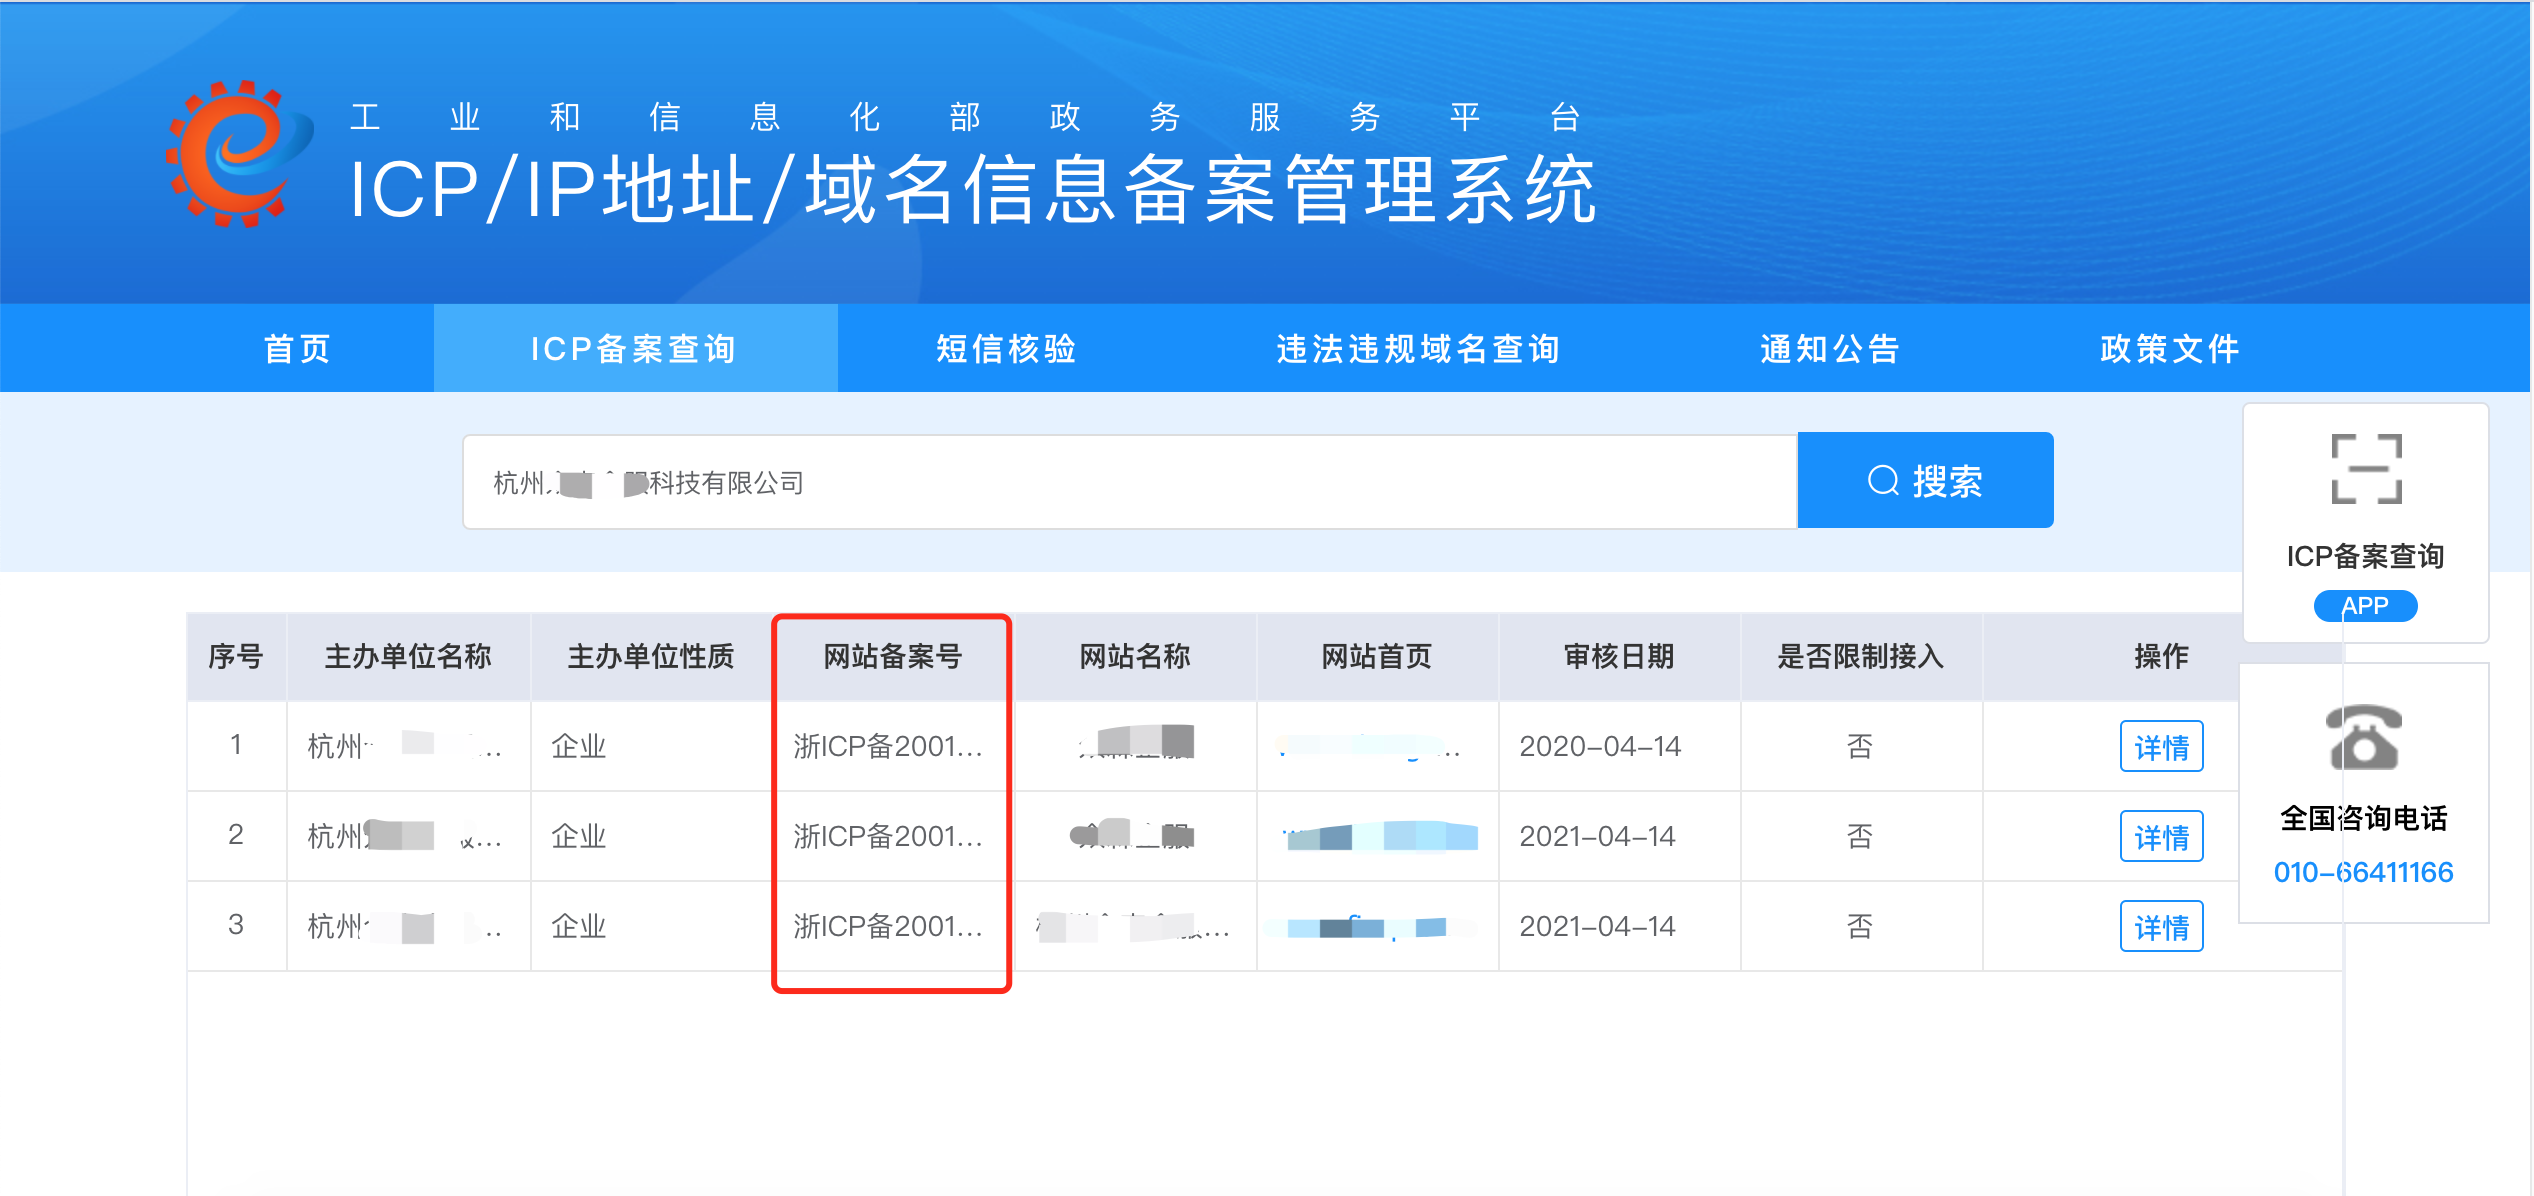Click the 审核日期 column header
2534x1196 pixels.
[1619, 657]
